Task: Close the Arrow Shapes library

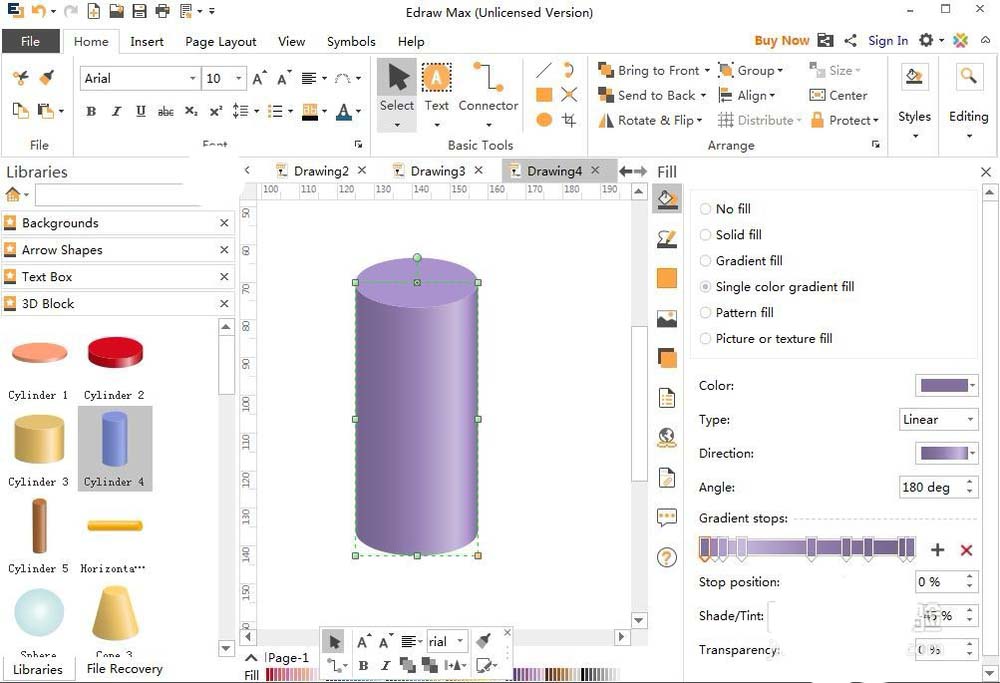Action: [x=224, y=250]
